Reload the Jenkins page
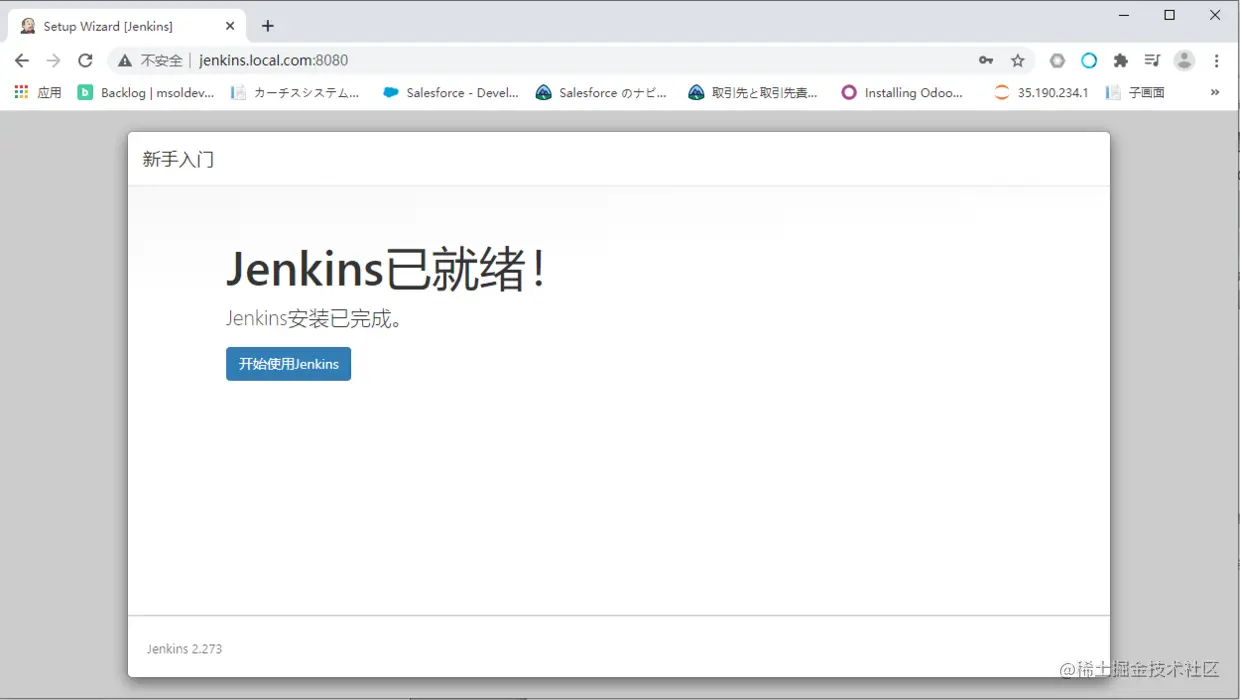This screenshot has width=1240, height=700. [85, 60]
